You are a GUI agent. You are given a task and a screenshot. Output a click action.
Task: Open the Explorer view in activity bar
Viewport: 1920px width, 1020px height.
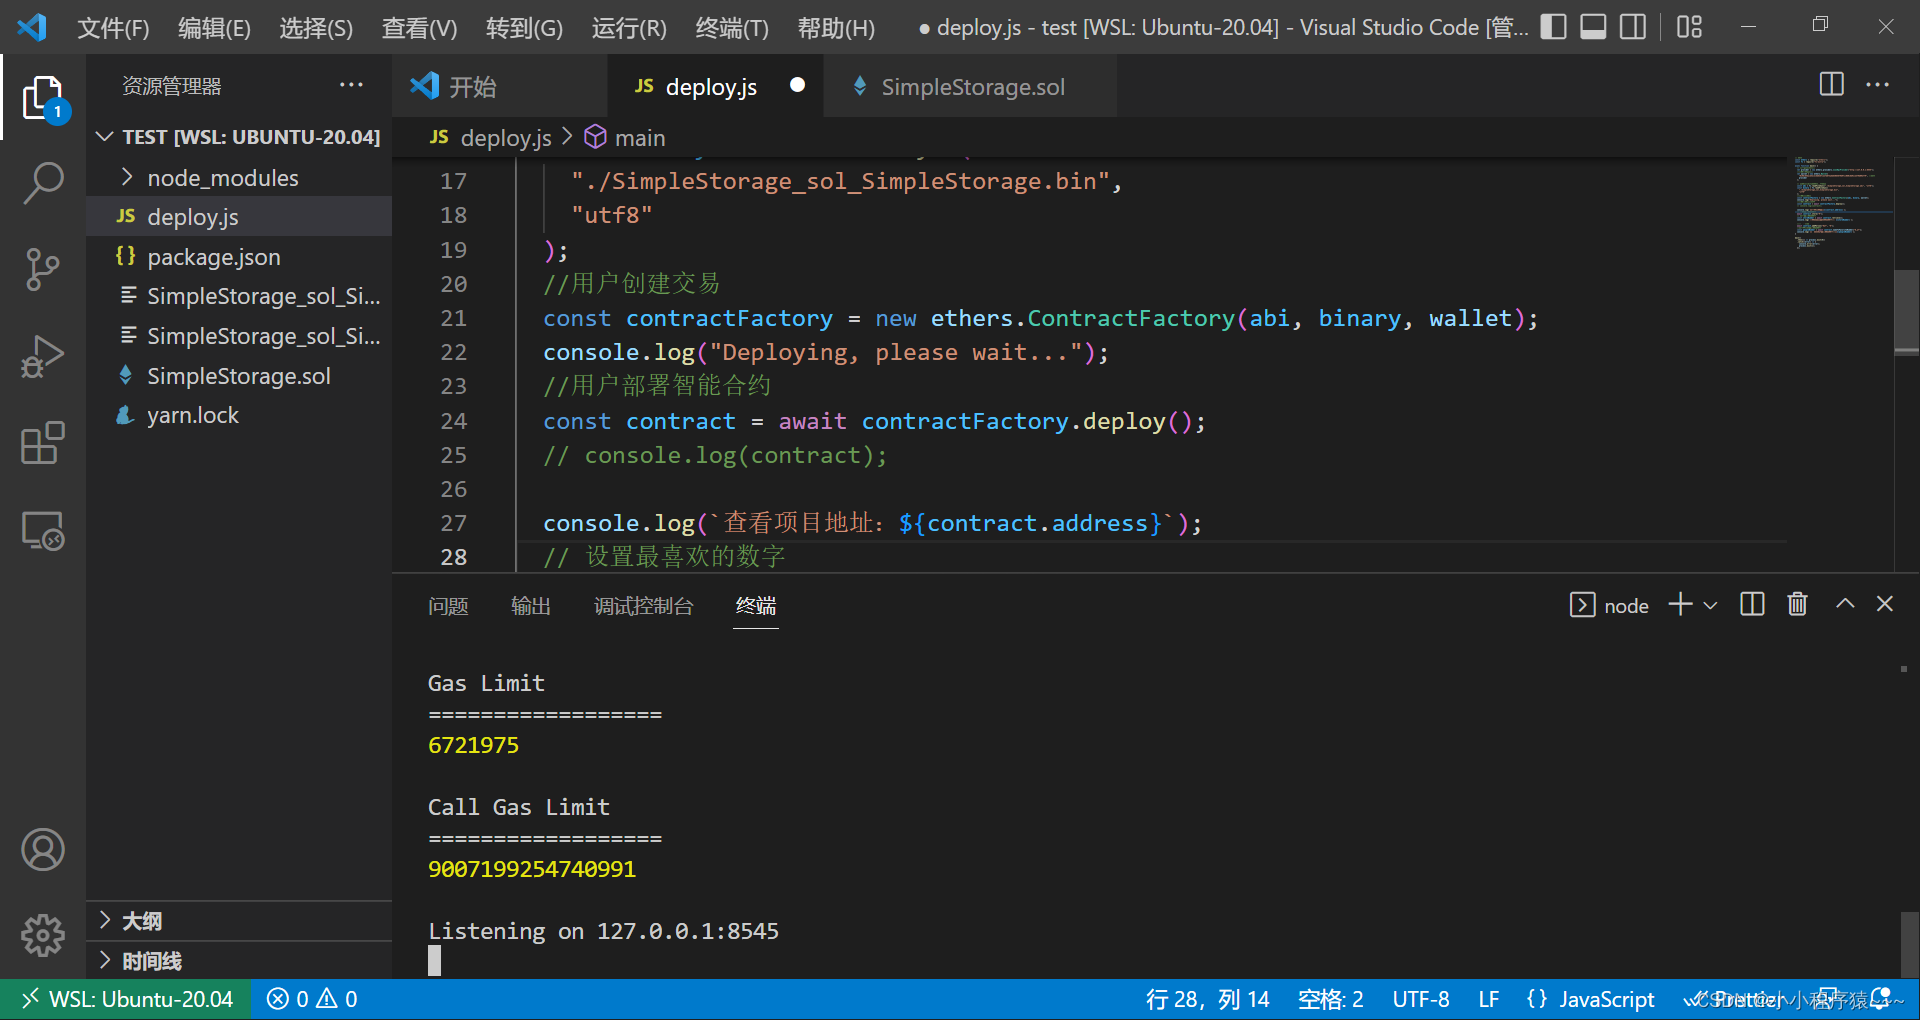click(43, 98)
